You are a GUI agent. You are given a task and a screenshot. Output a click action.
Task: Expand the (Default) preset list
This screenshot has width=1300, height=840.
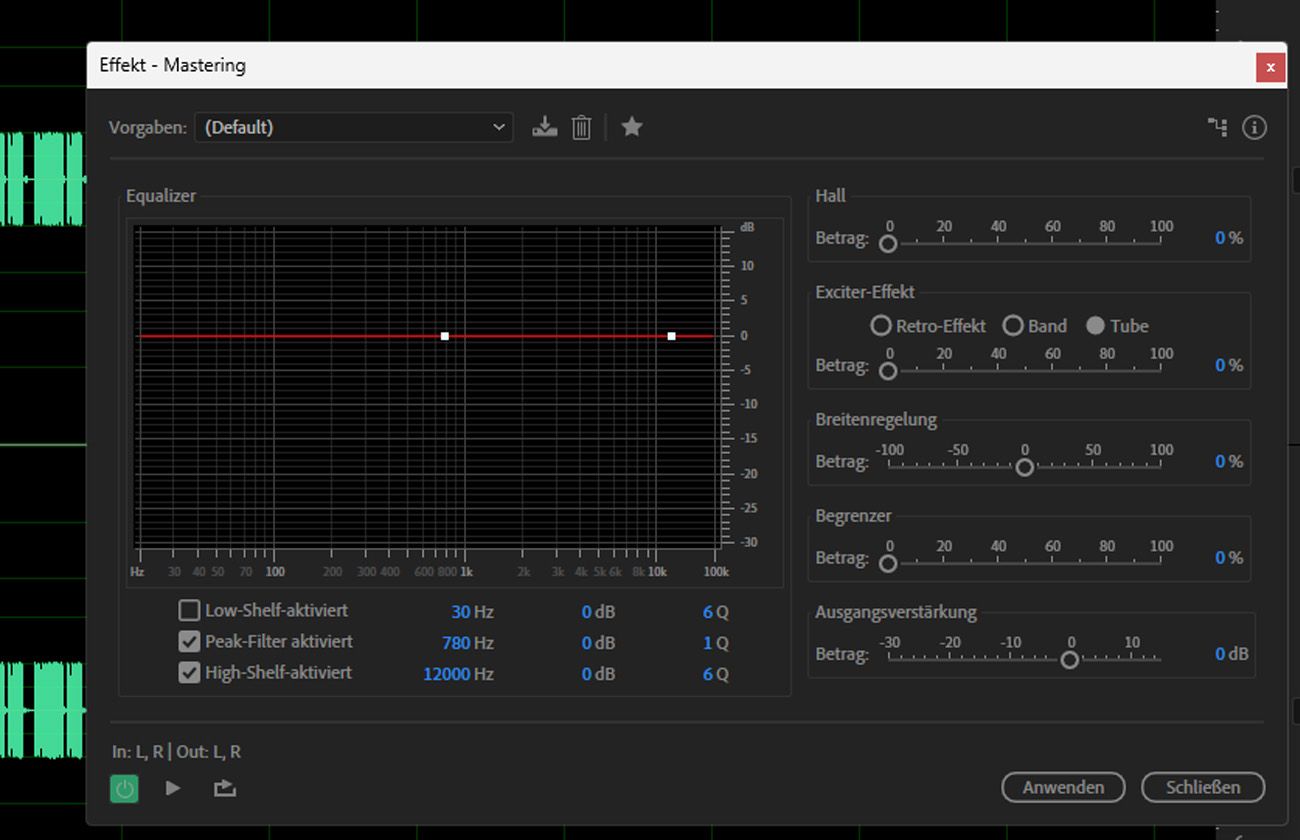tap(354, 127)
